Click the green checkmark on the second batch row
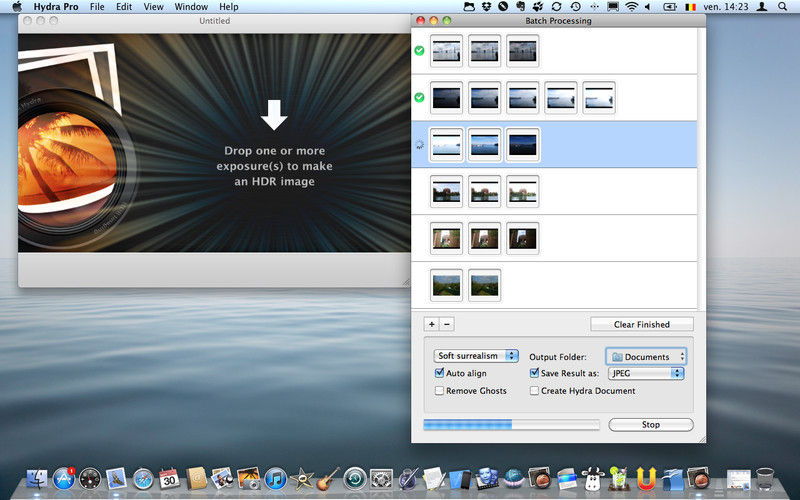This screenshot has width=800, height=500. 419,97
